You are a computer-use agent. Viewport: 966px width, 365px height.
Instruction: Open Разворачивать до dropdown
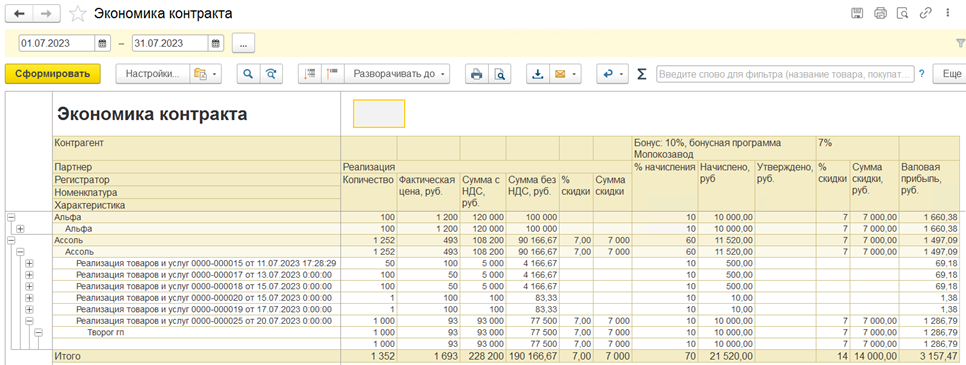(x=397, y=73)
